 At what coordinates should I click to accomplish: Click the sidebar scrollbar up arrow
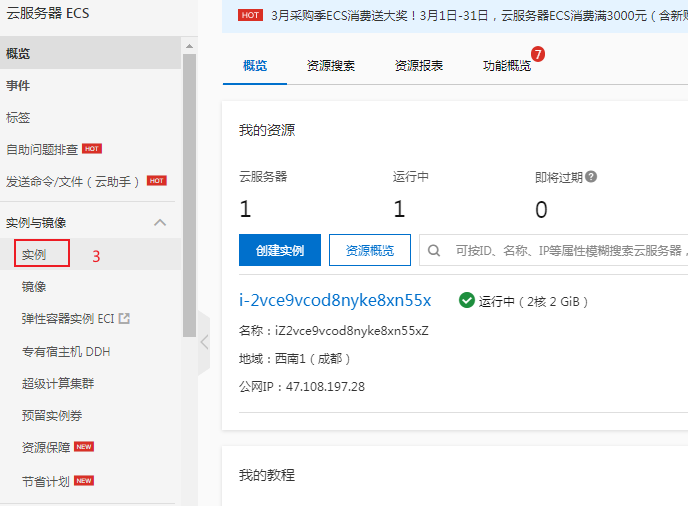pos(190,46)
